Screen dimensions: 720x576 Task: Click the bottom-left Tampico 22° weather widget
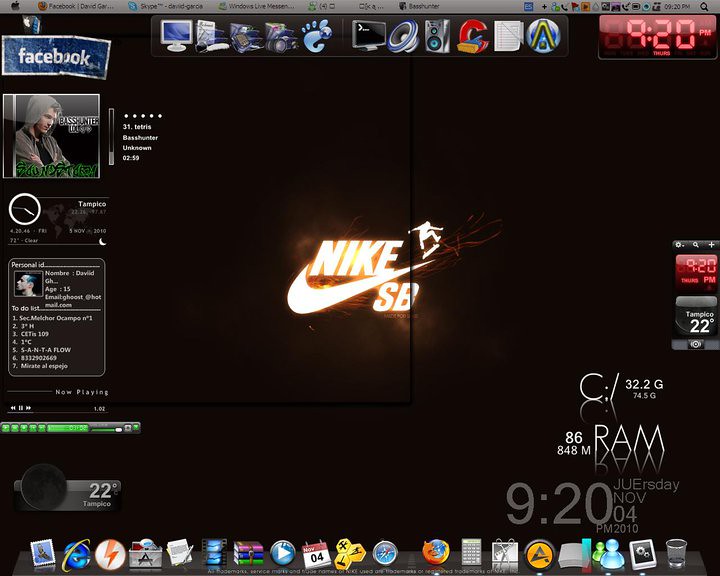pos(67,488)
